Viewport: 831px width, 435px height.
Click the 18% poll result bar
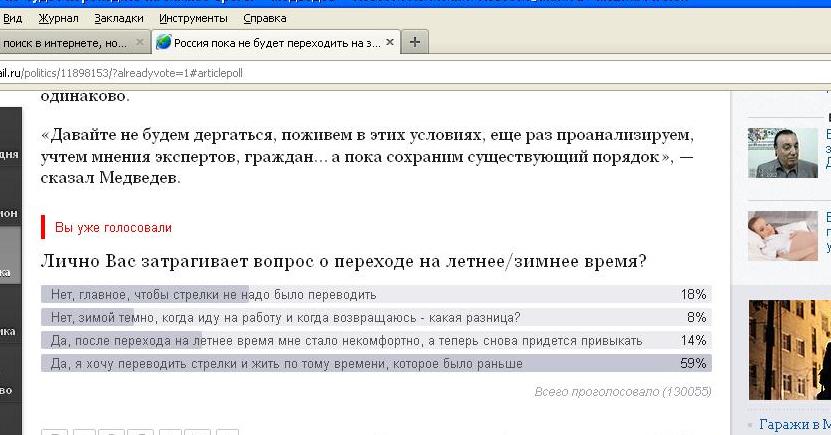375,294
